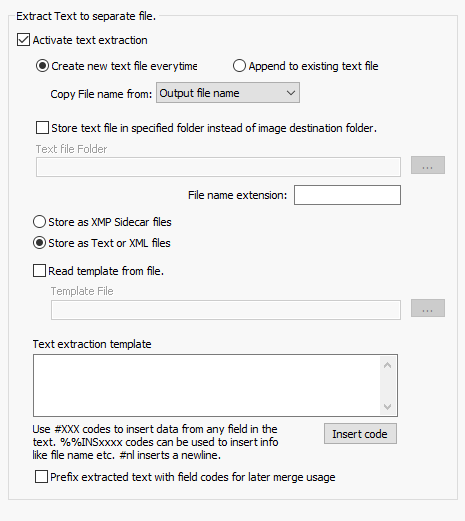Open Copy File name from dropdown
This screenshot has width=465, height=521.
pos(228,93)
